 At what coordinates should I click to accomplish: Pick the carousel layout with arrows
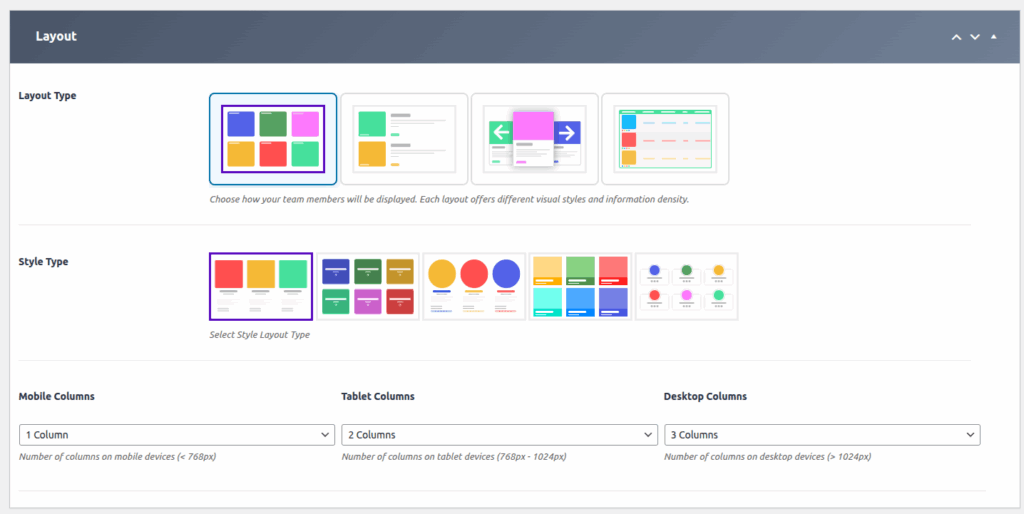point(534,139)
